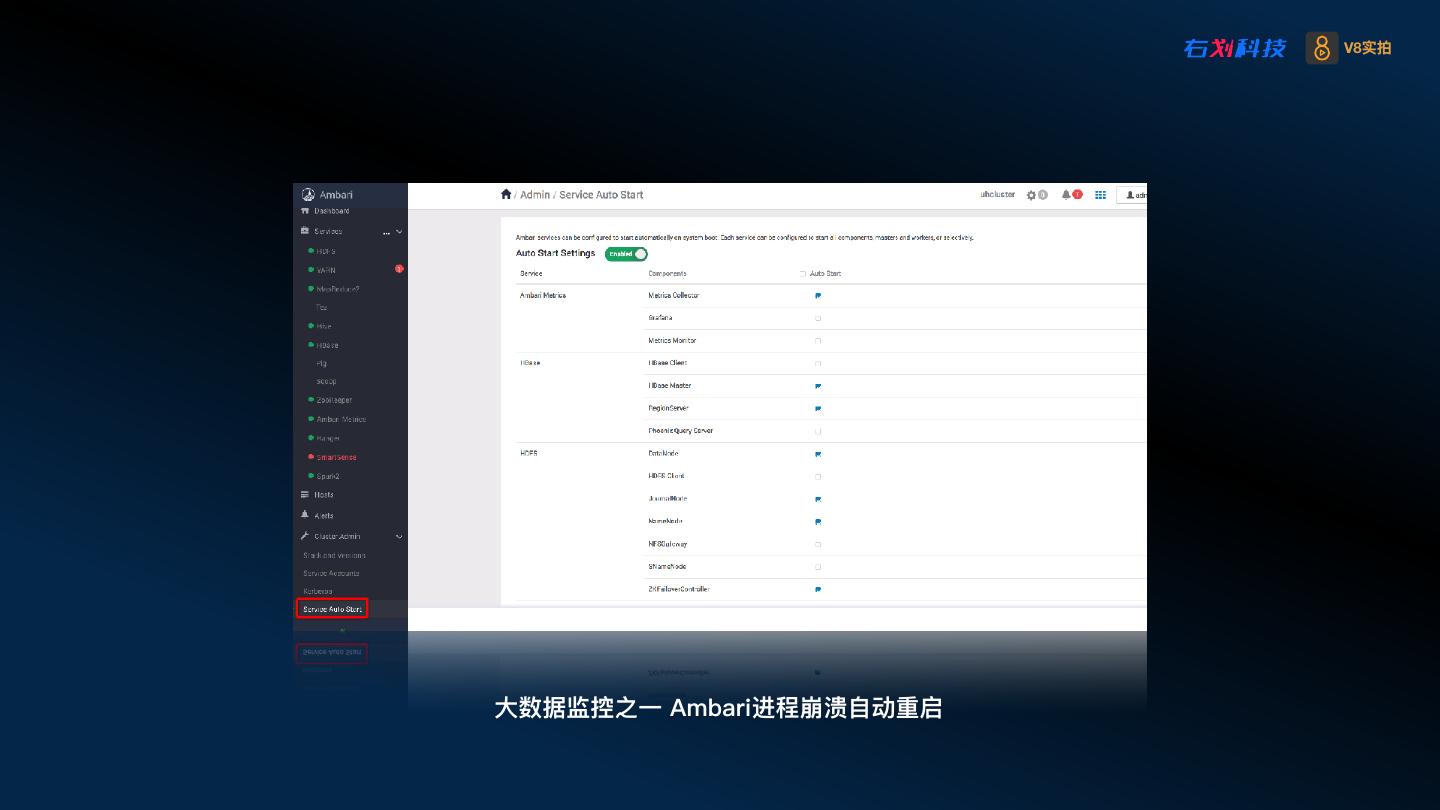Open the Zookeeper service link
Image resolution: width=1440 pixels, height=810 pixels.
(x=334, y=400)
